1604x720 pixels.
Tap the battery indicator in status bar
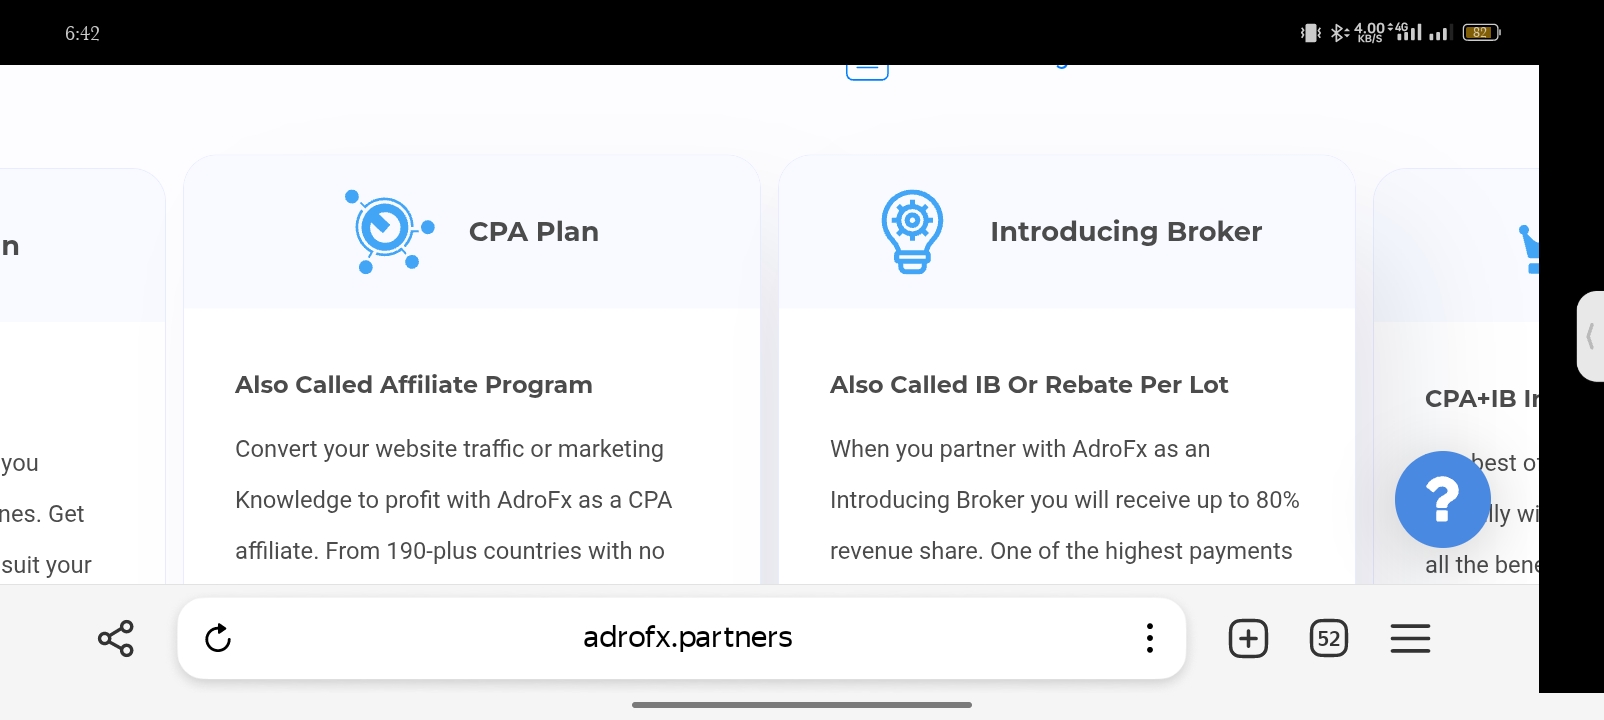point(1481,33)
